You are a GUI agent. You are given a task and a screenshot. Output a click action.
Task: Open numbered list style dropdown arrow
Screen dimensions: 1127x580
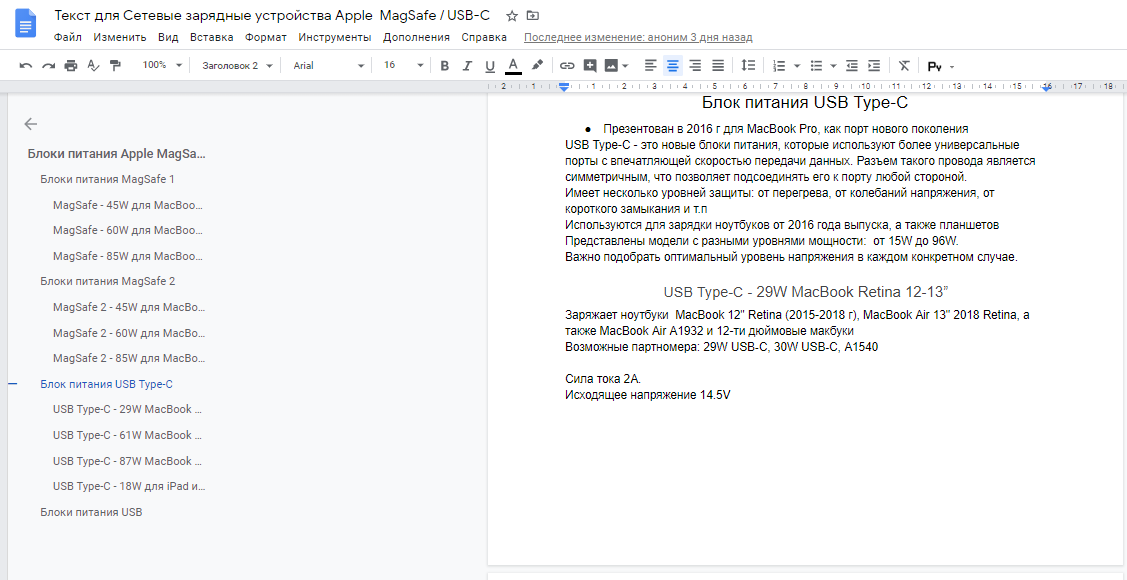coord(797,65)
